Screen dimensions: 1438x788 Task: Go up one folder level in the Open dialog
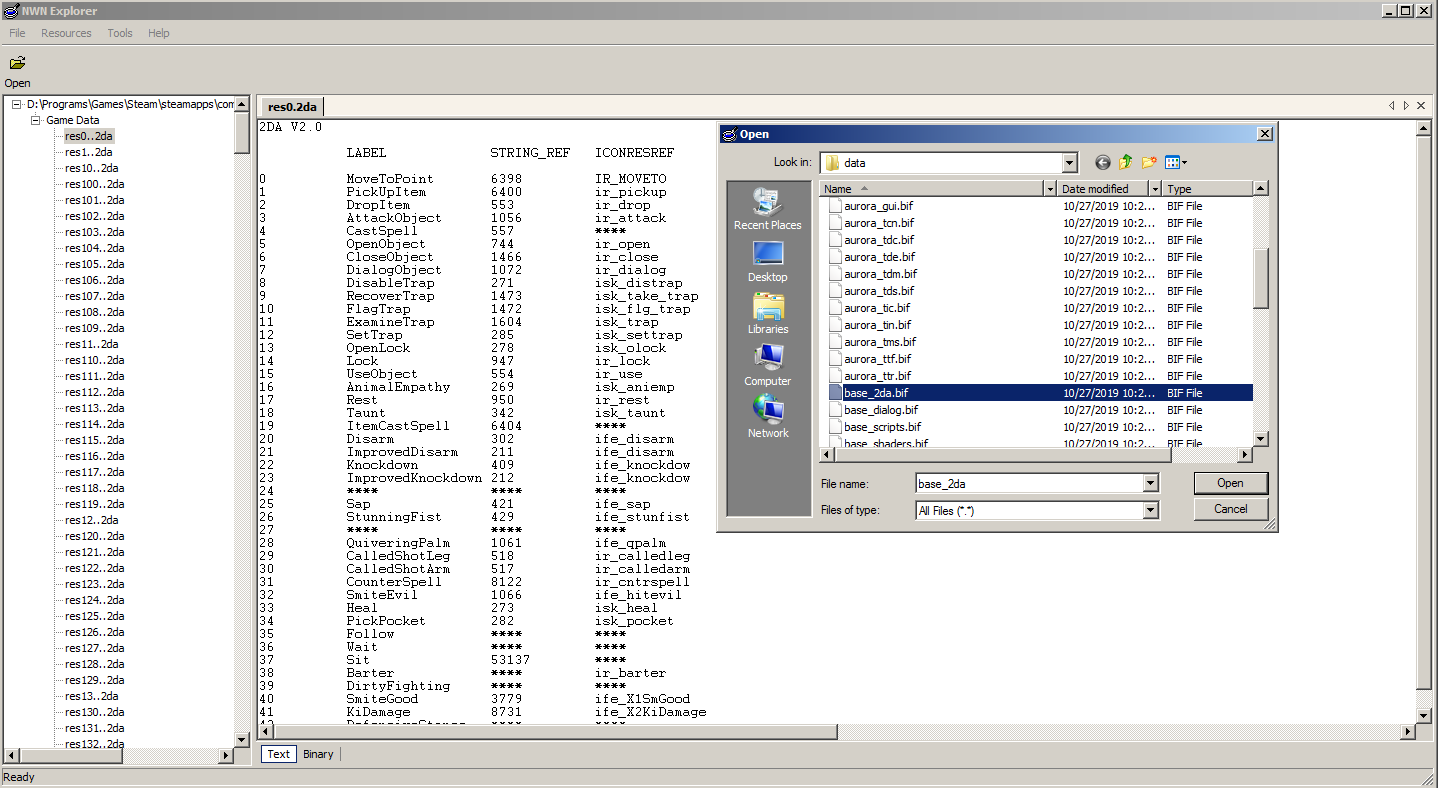tap(1126, 162)
